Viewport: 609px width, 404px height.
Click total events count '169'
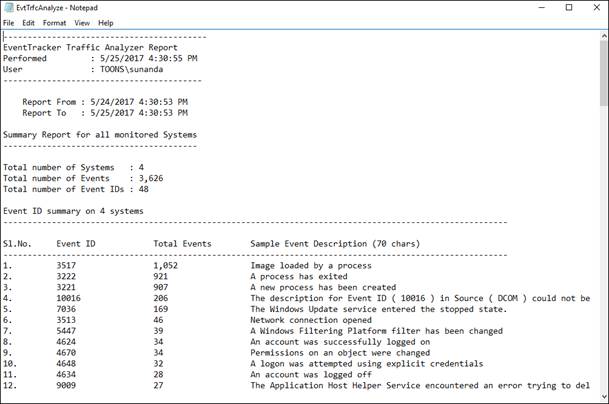coord(161,309)
